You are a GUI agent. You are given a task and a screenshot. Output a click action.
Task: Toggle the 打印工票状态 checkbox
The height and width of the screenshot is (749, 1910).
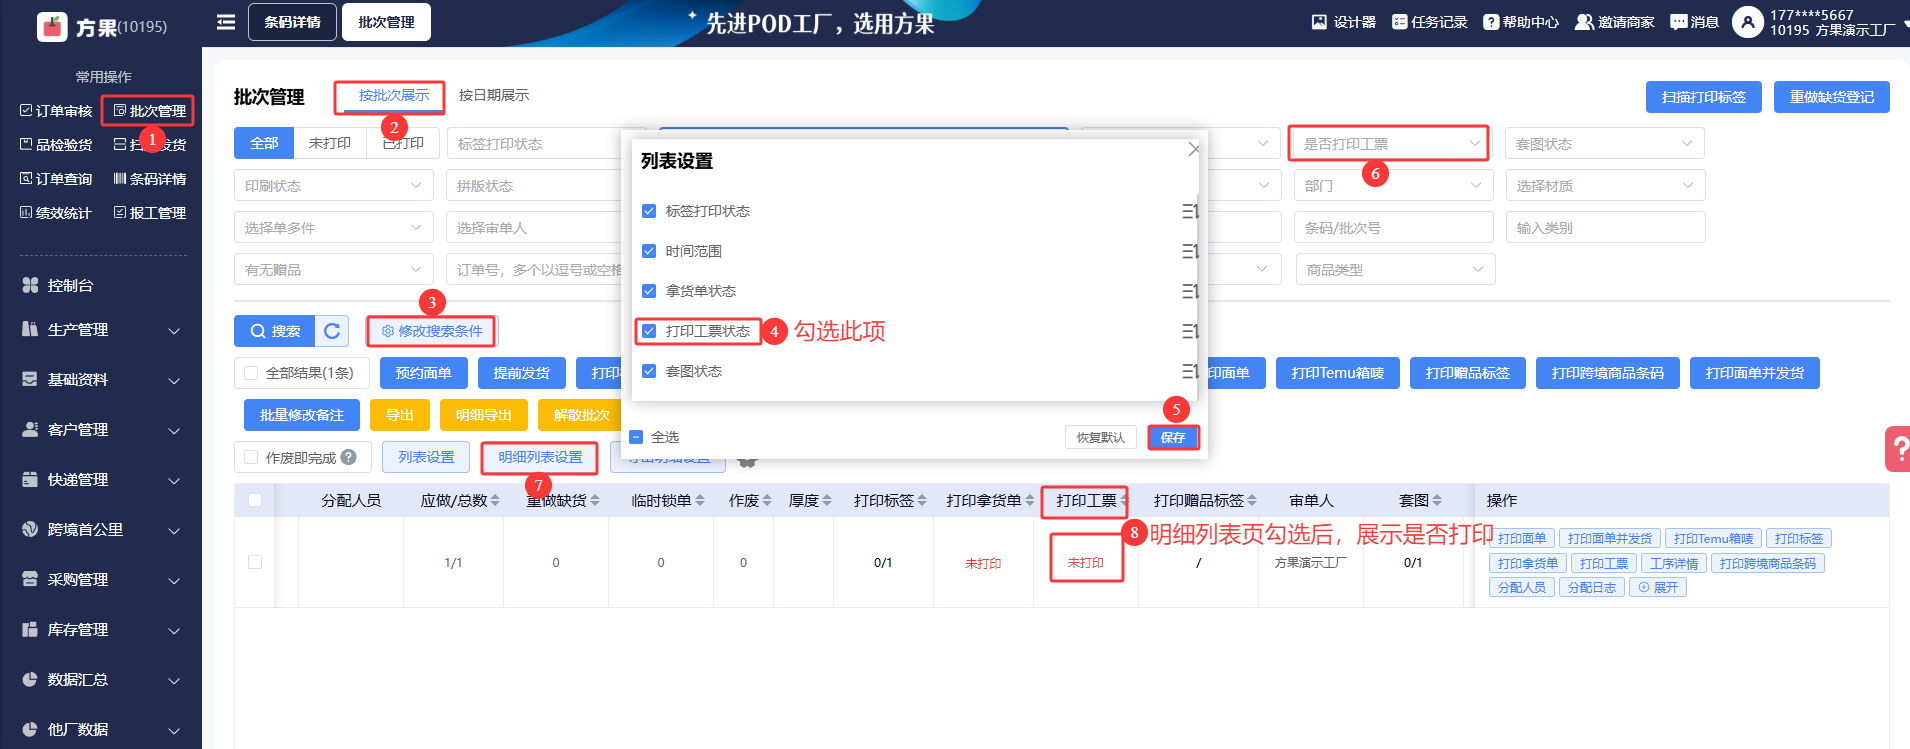click(x=649, y=331)
